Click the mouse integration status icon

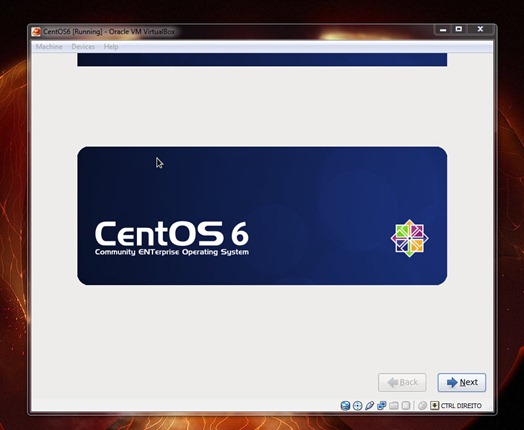(422, 406)
